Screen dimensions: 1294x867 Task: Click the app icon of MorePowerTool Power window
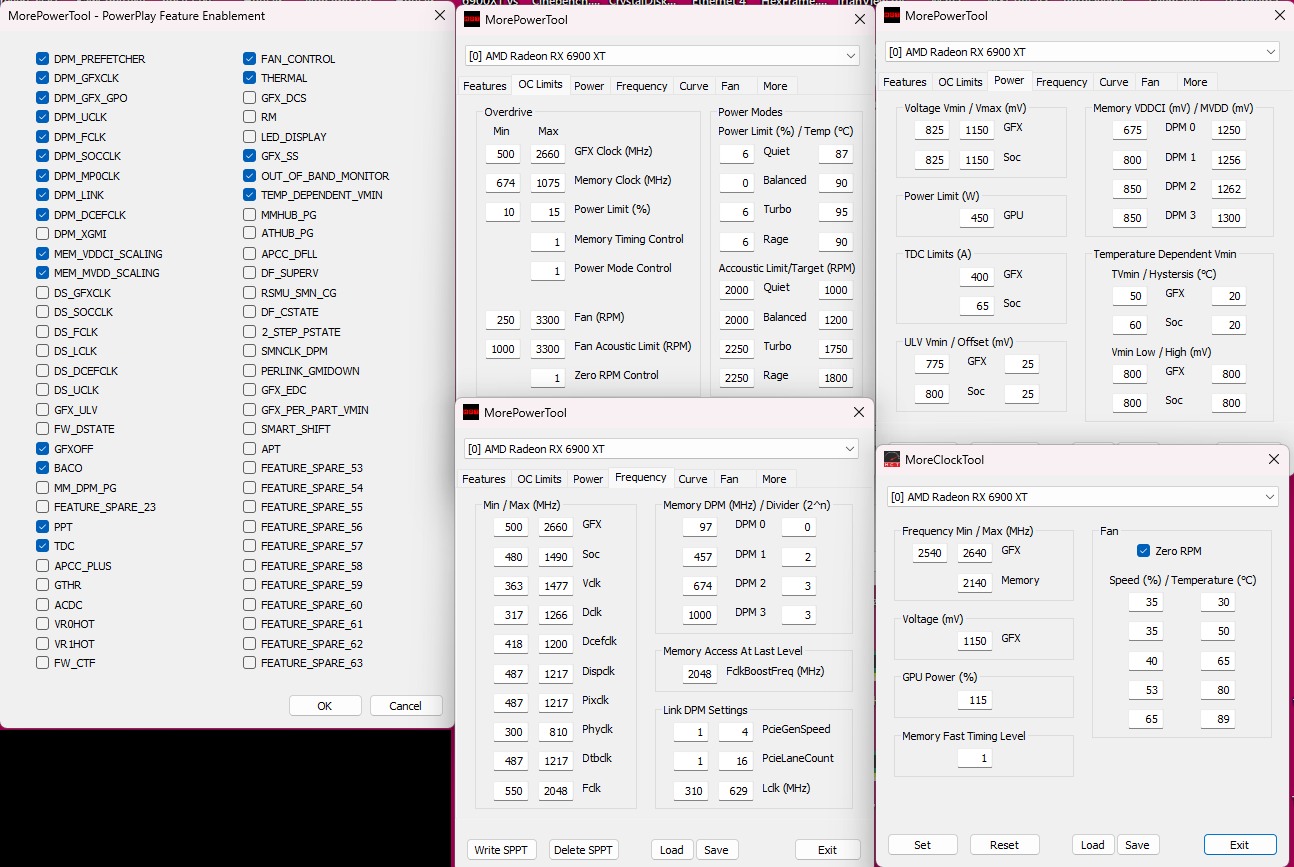893,15
